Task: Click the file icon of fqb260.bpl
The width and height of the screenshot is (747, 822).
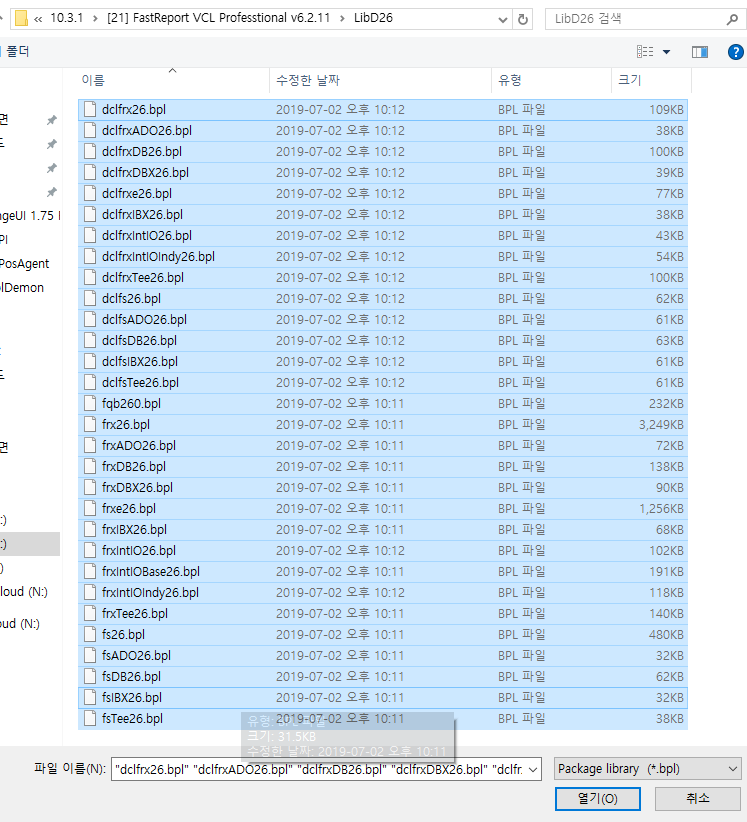Action: click(x=90, y=404)
